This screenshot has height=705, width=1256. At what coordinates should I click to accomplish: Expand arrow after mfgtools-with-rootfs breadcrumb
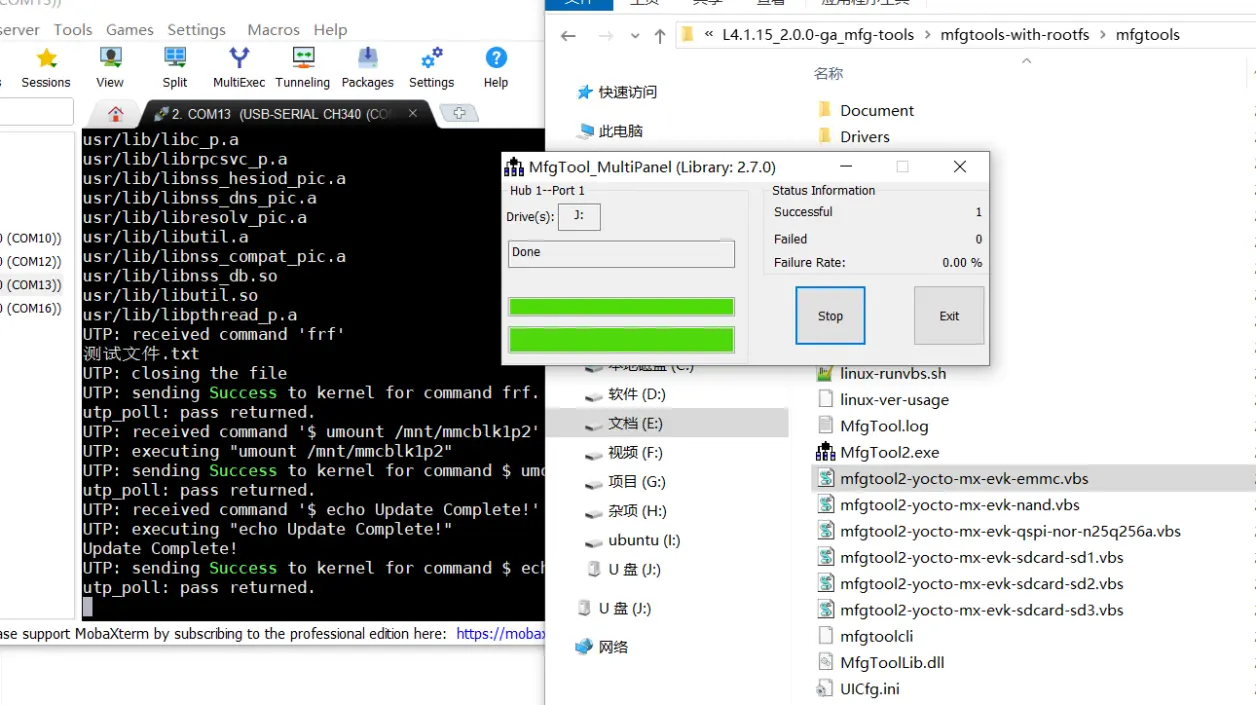(x=1103, y=35)
